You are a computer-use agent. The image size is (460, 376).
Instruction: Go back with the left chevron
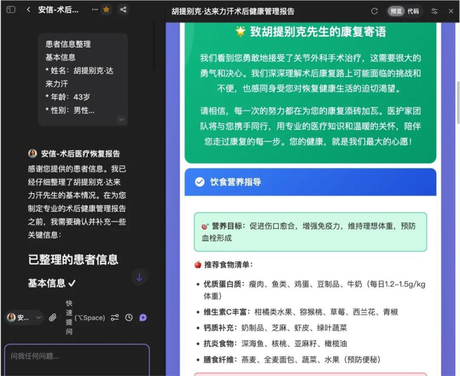28,10
